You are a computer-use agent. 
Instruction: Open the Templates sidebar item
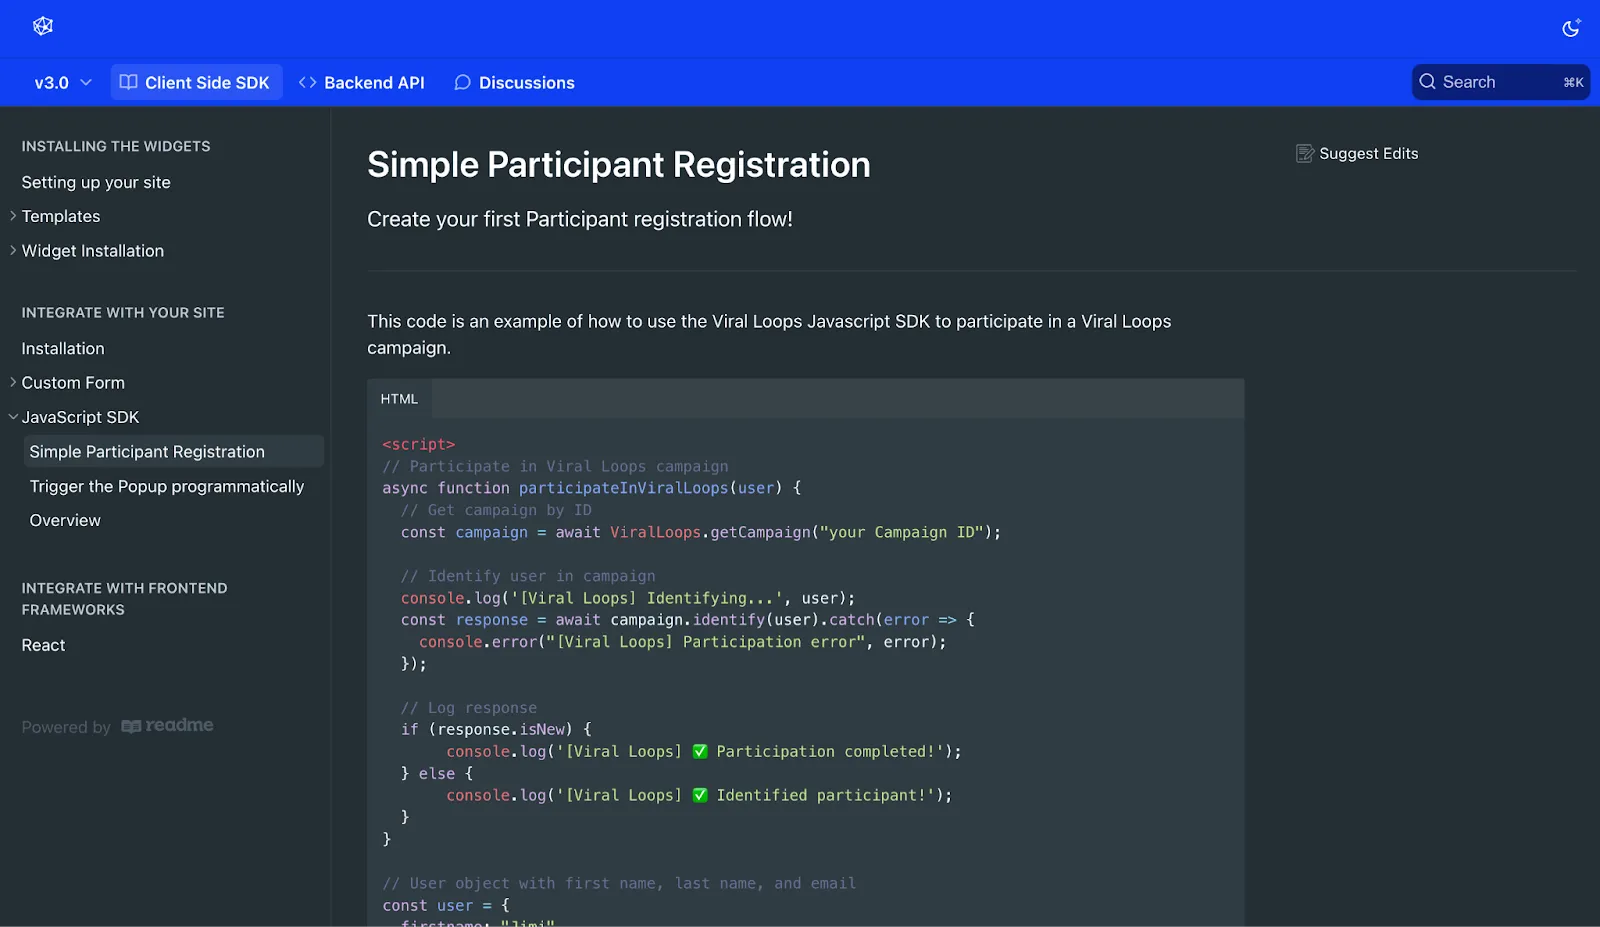click(61, 216)
